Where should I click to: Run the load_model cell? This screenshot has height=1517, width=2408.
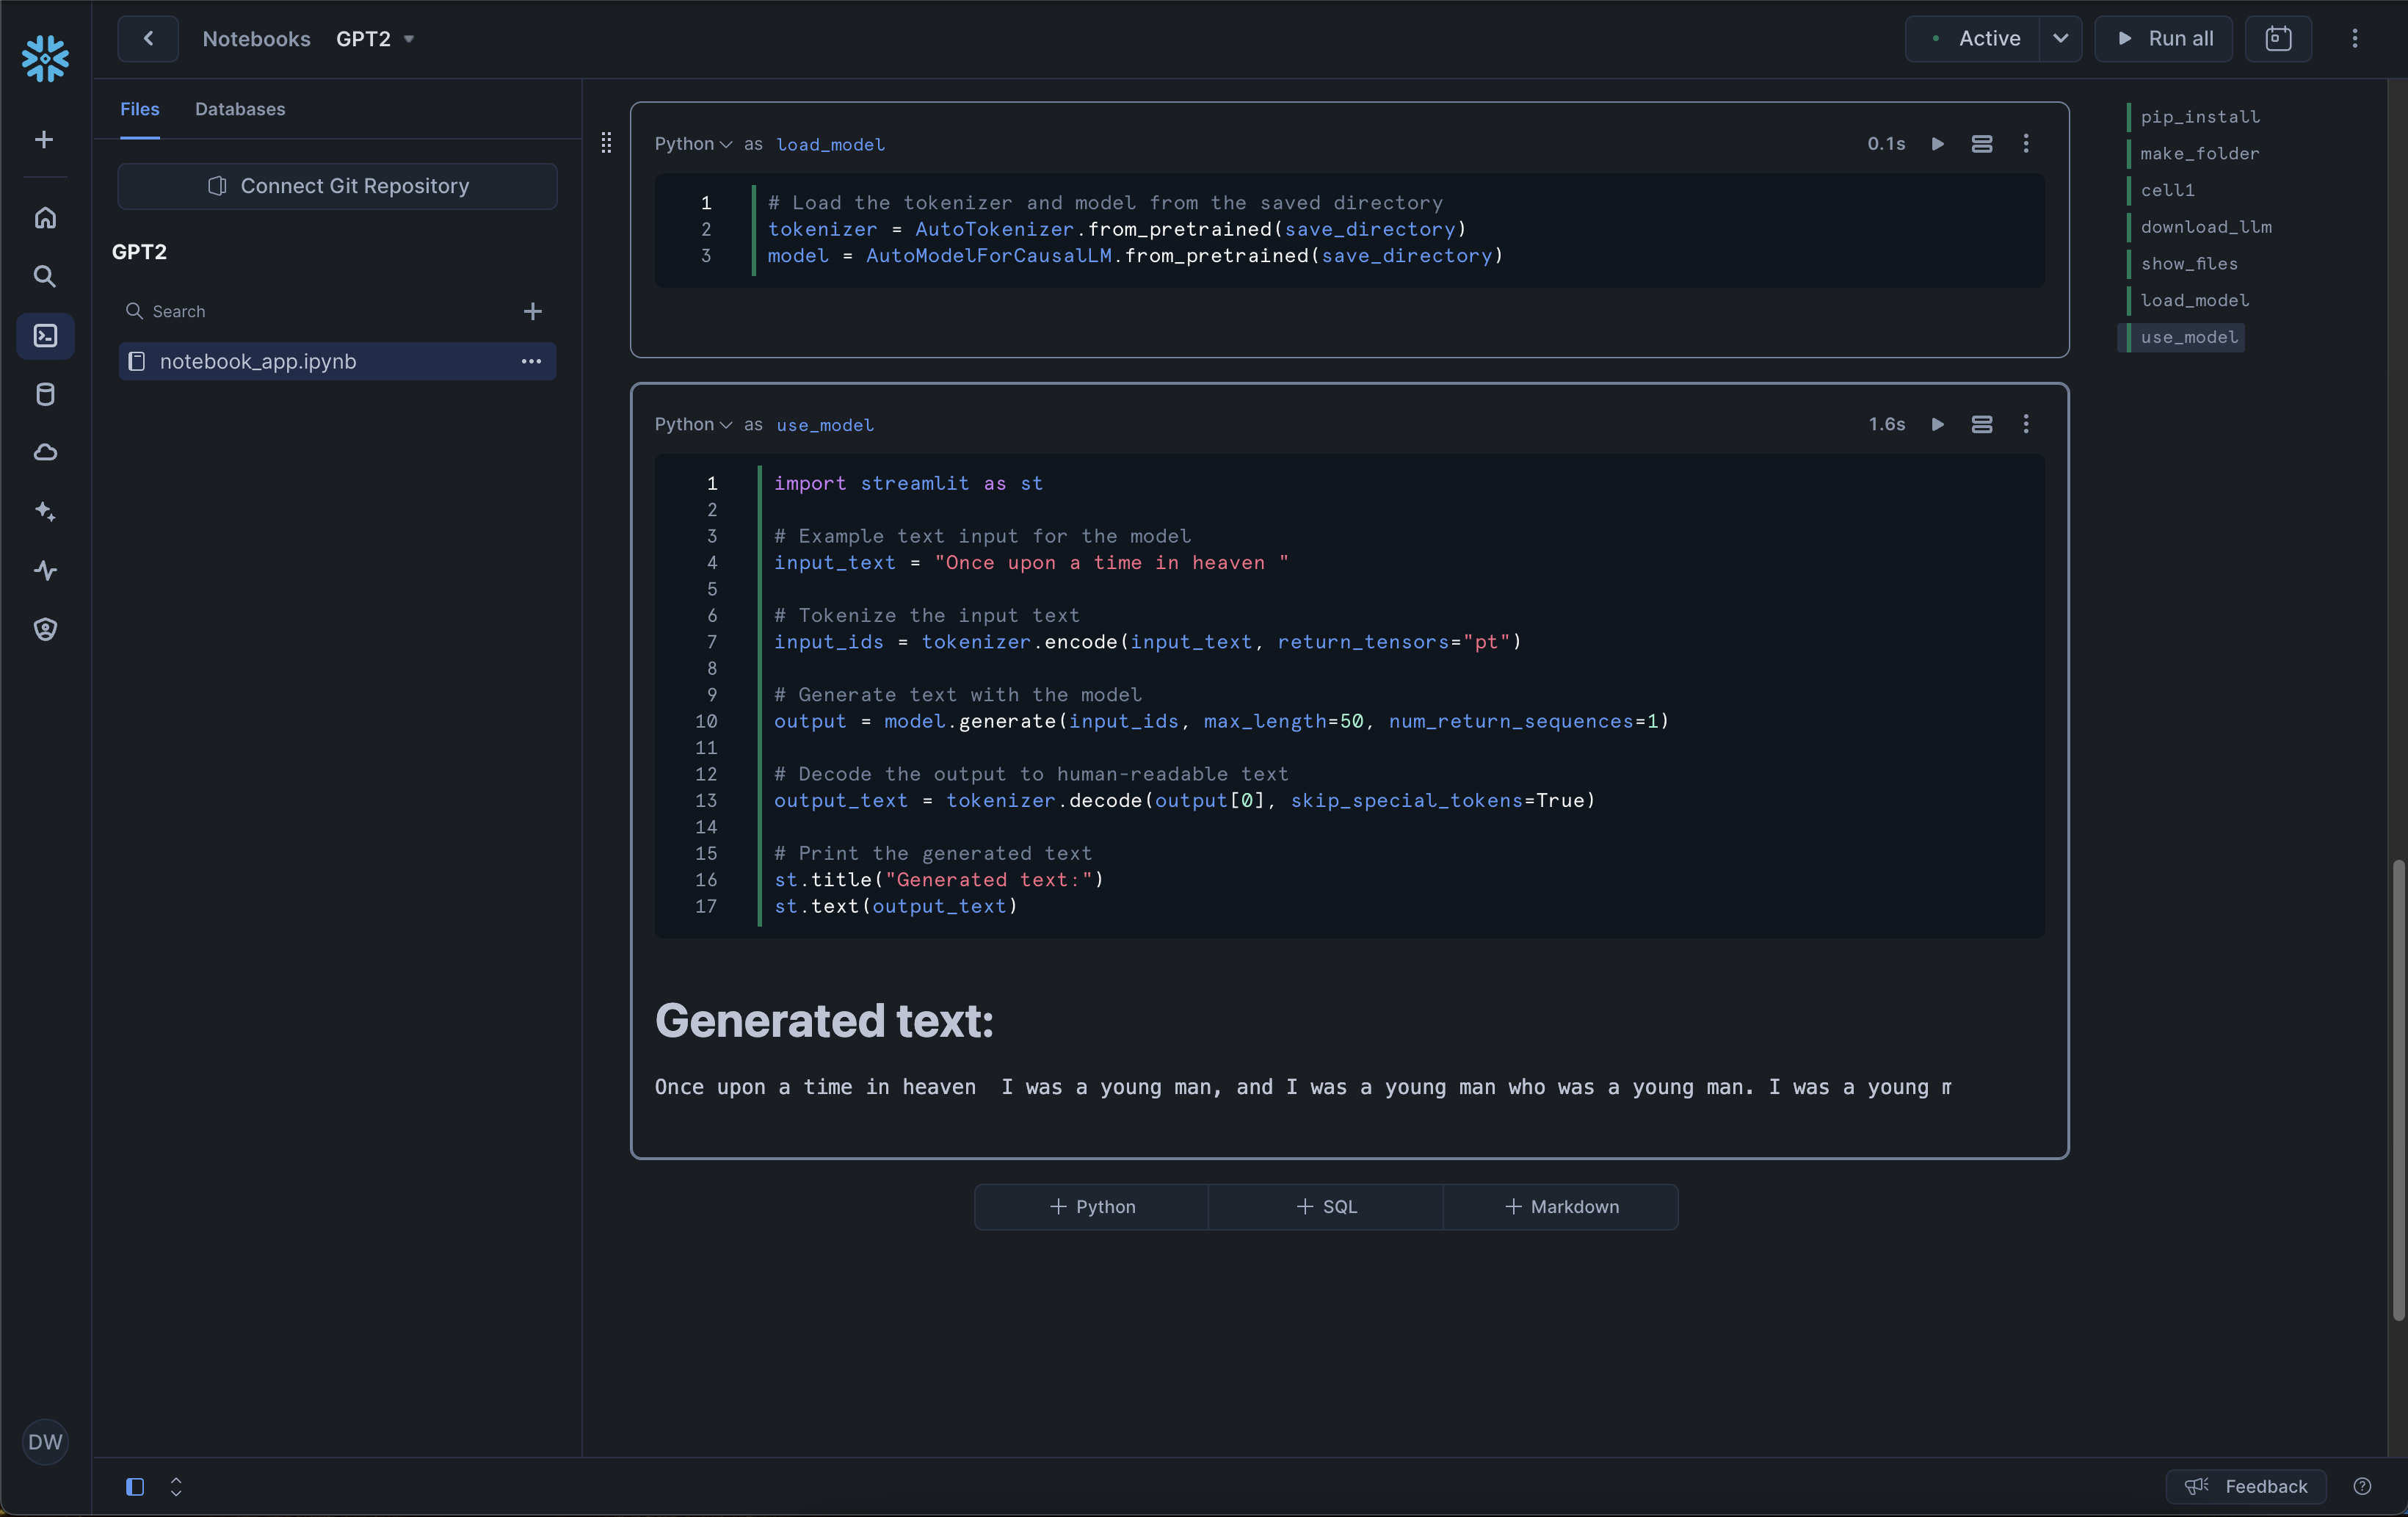click(1937, 144)
